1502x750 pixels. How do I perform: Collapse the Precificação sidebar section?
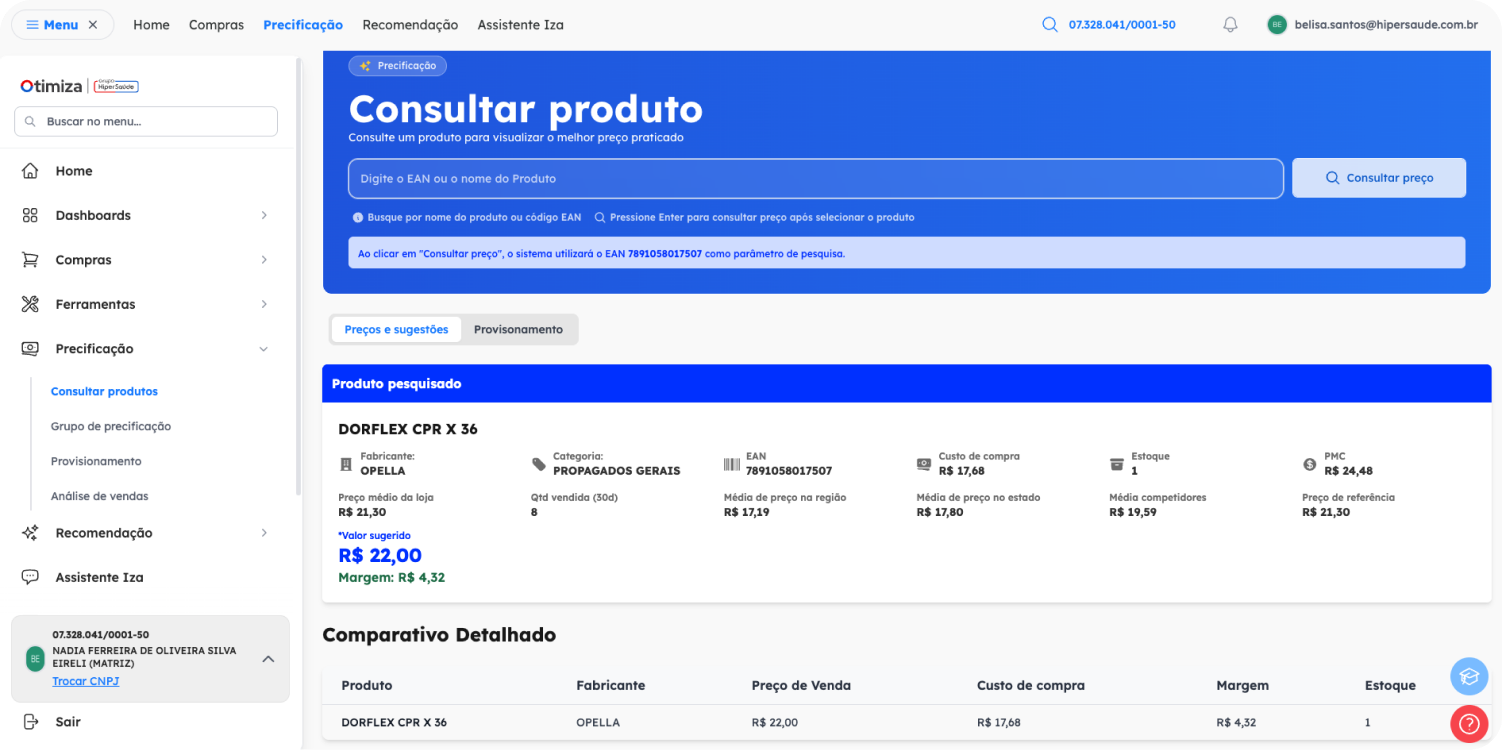coord(263,348)
